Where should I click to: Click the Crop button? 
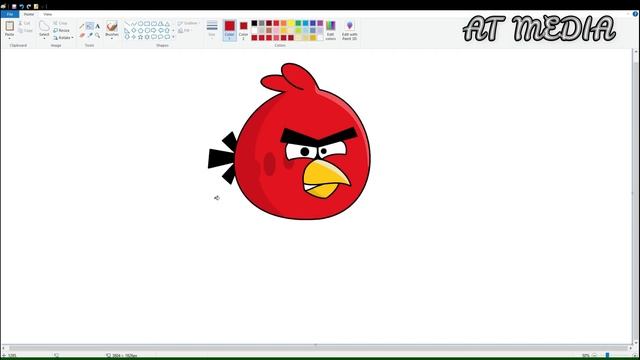60,23
